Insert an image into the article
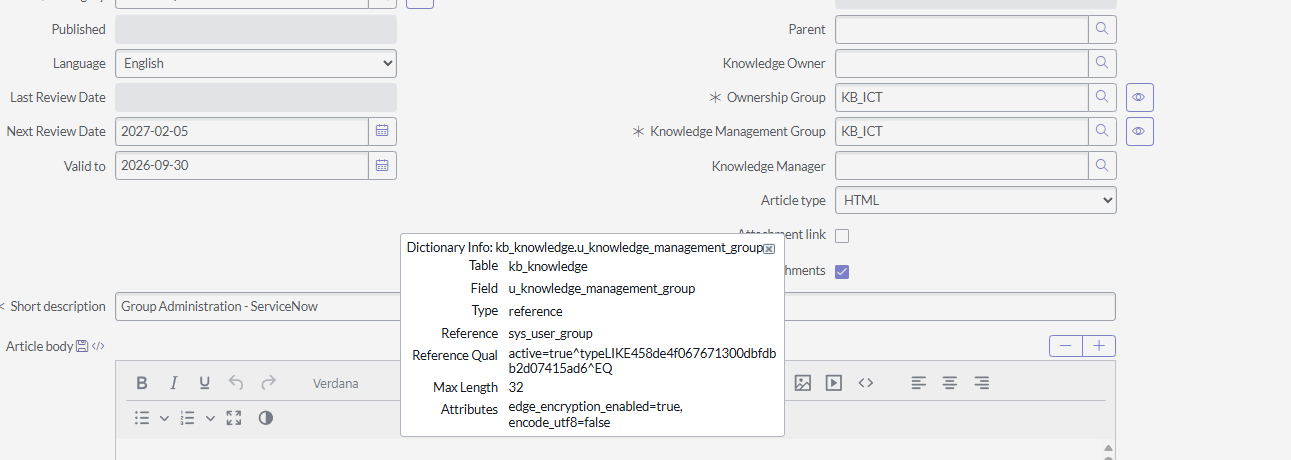 (x=802, y=383)
